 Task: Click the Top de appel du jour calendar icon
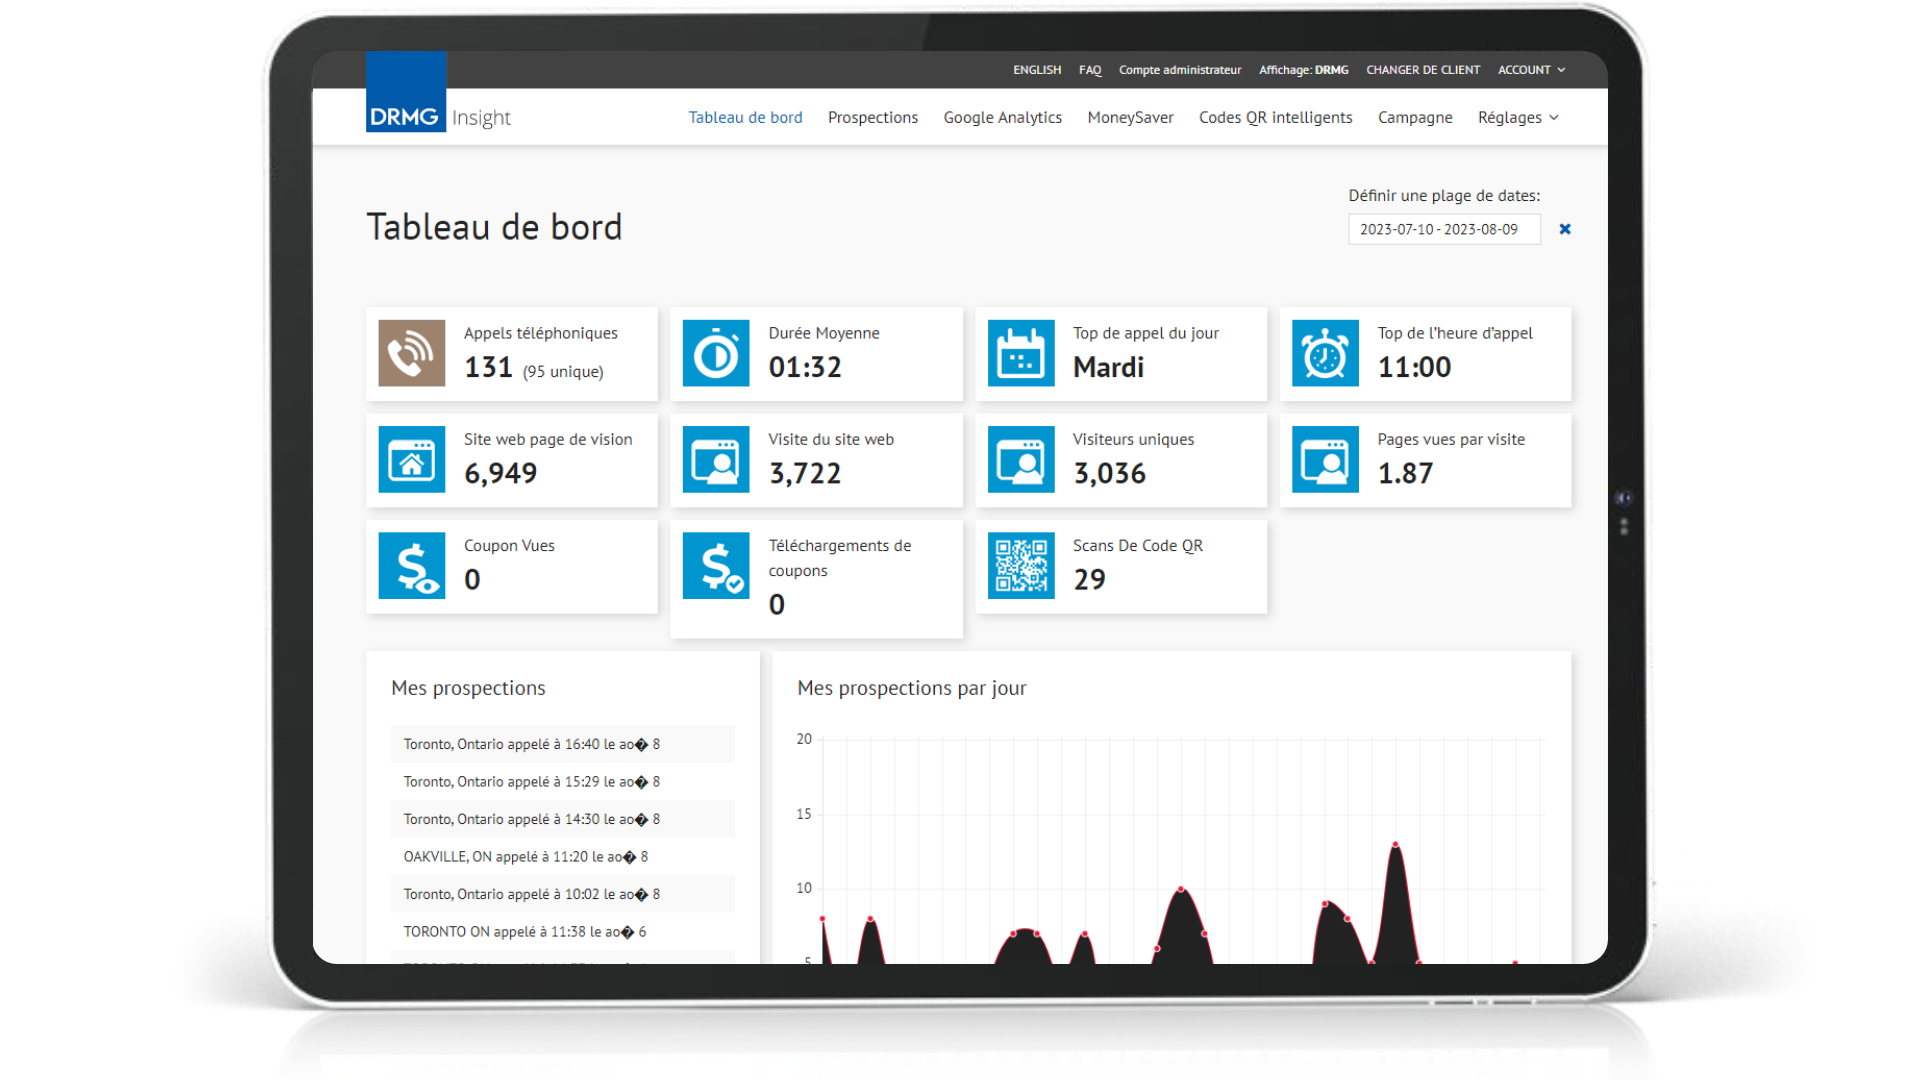tap(1021, 353)
